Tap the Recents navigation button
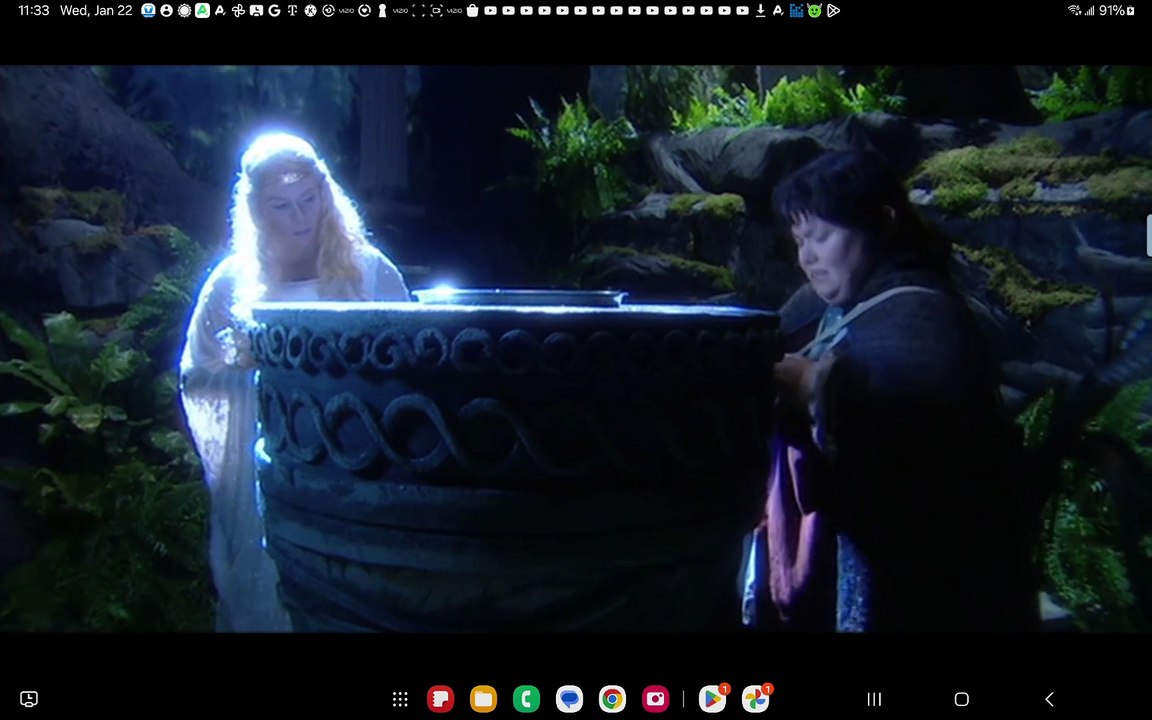 coord(874,699)
